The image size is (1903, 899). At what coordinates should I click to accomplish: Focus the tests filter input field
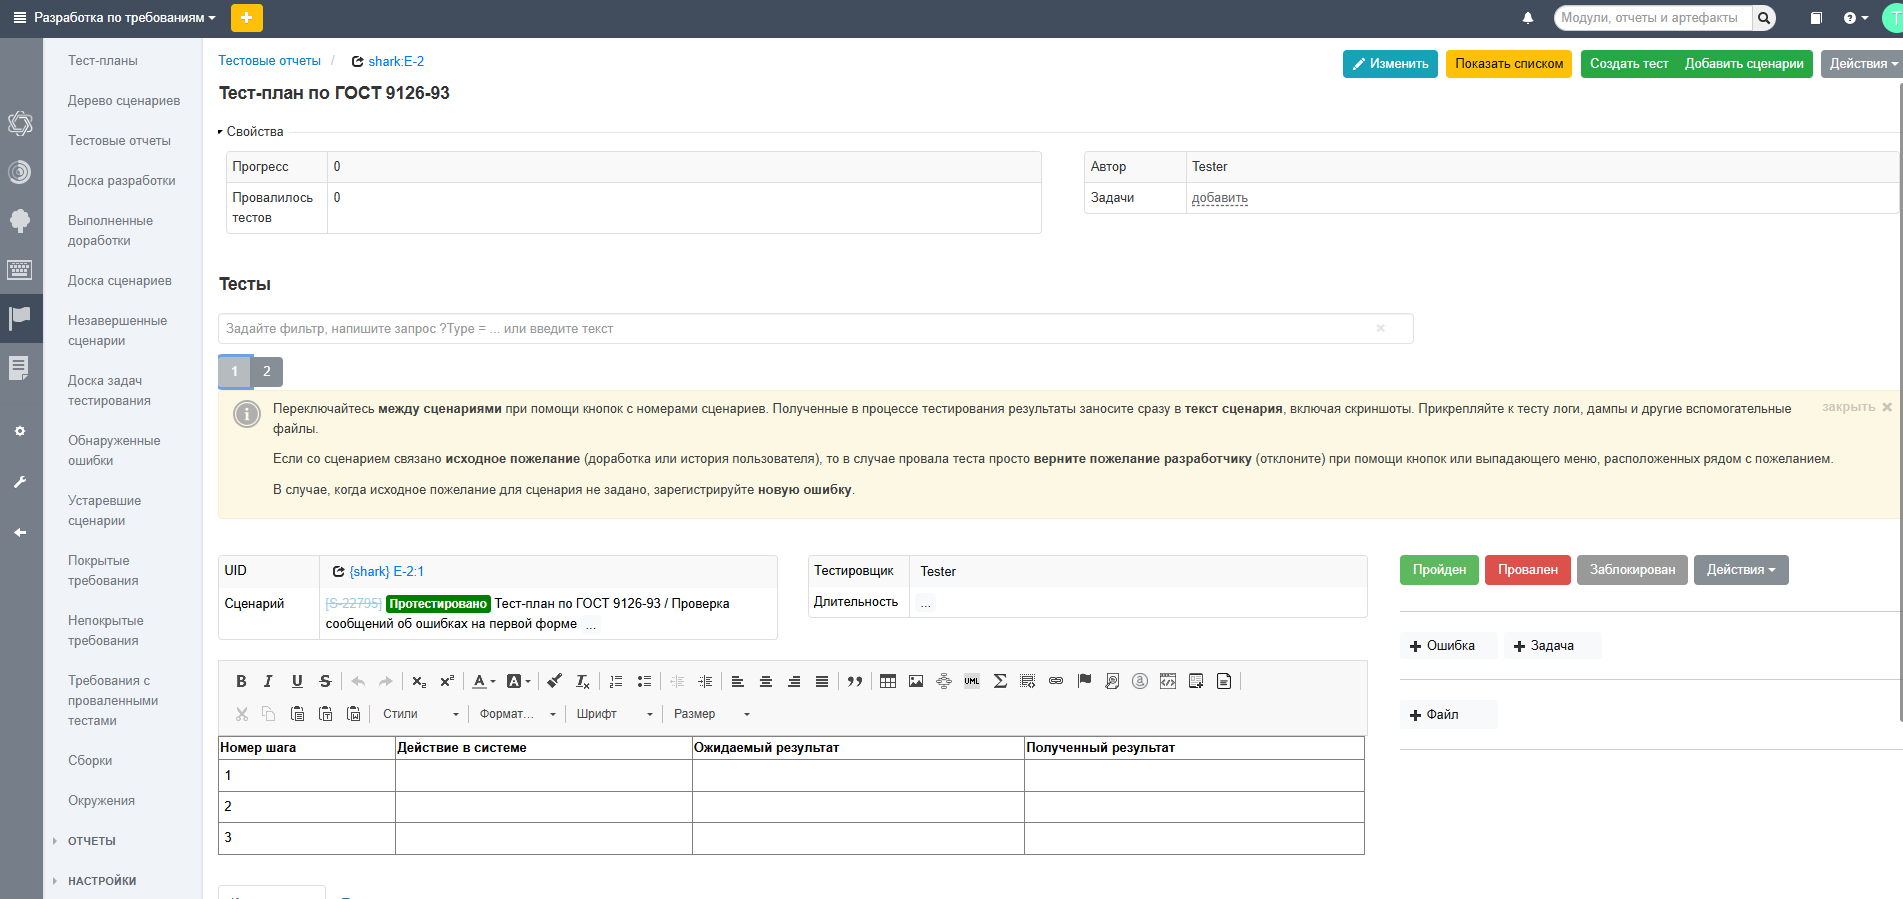pos(815,329)
